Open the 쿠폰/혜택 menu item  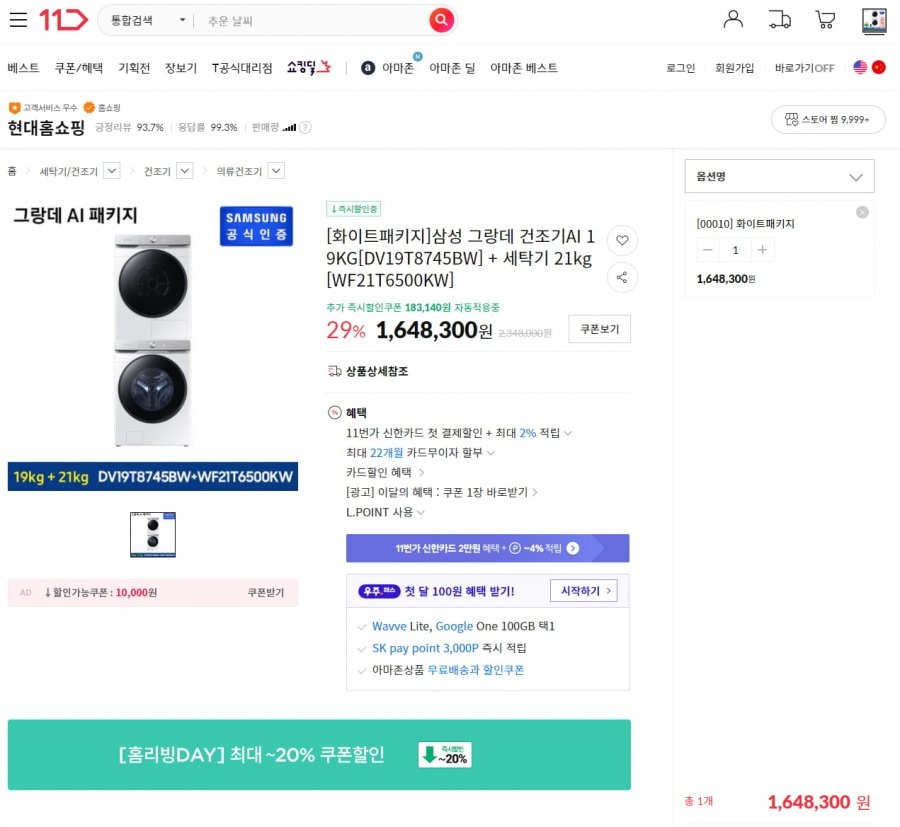pos(79,68)
